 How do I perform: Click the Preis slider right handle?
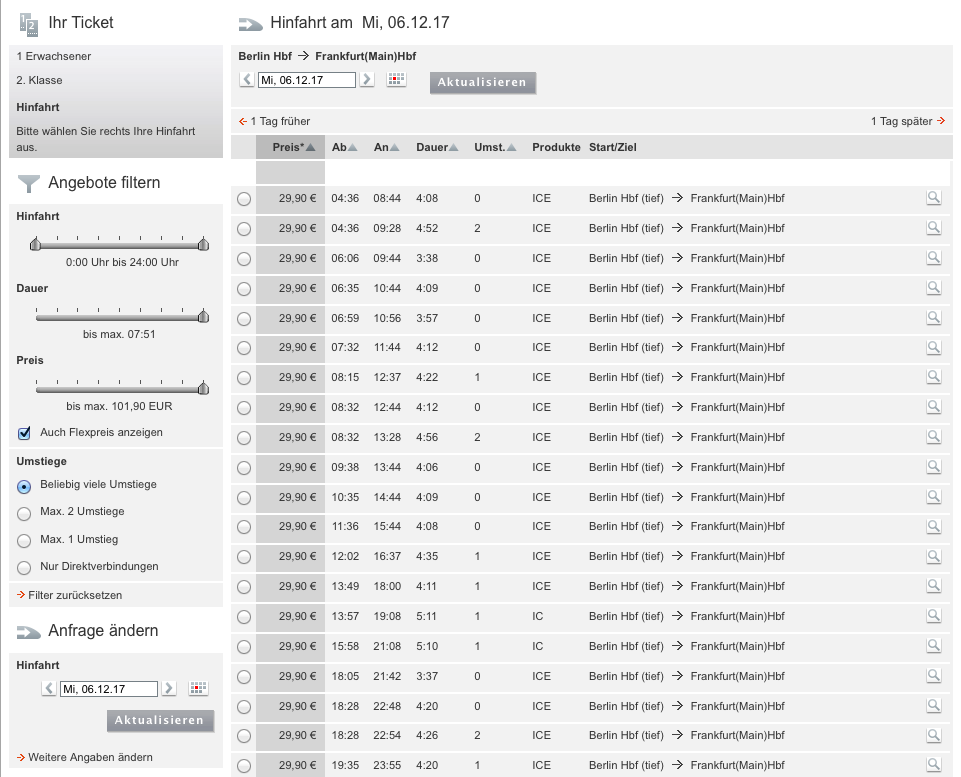(203, 388)
